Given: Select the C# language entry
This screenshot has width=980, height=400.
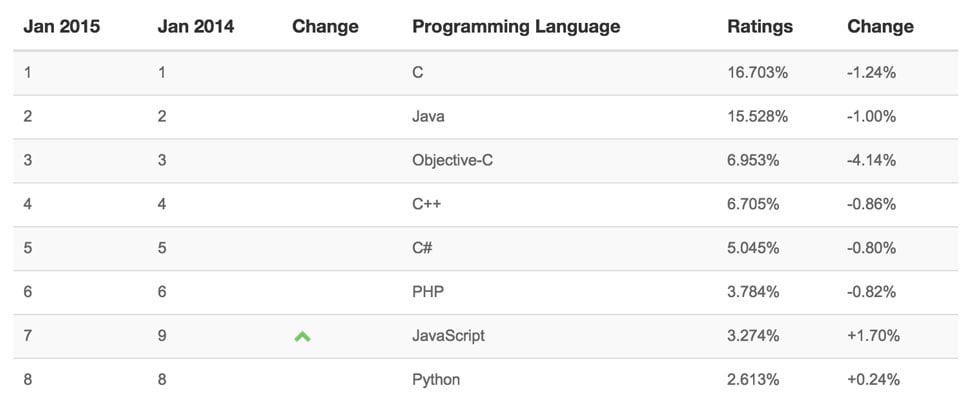Looking at the screenshot, I should [x=422, y=248].
